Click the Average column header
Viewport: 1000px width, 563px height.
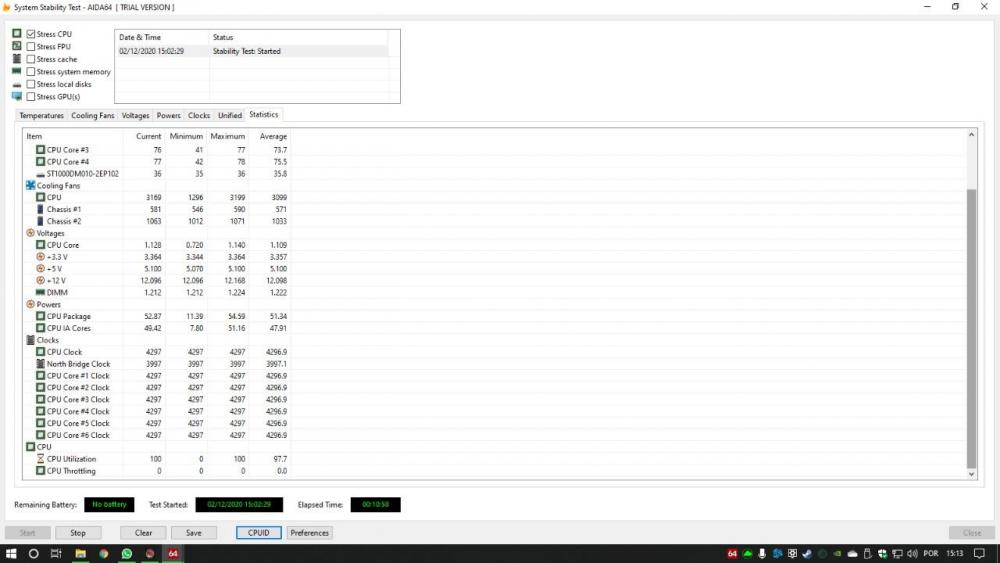tap(273, 136)
